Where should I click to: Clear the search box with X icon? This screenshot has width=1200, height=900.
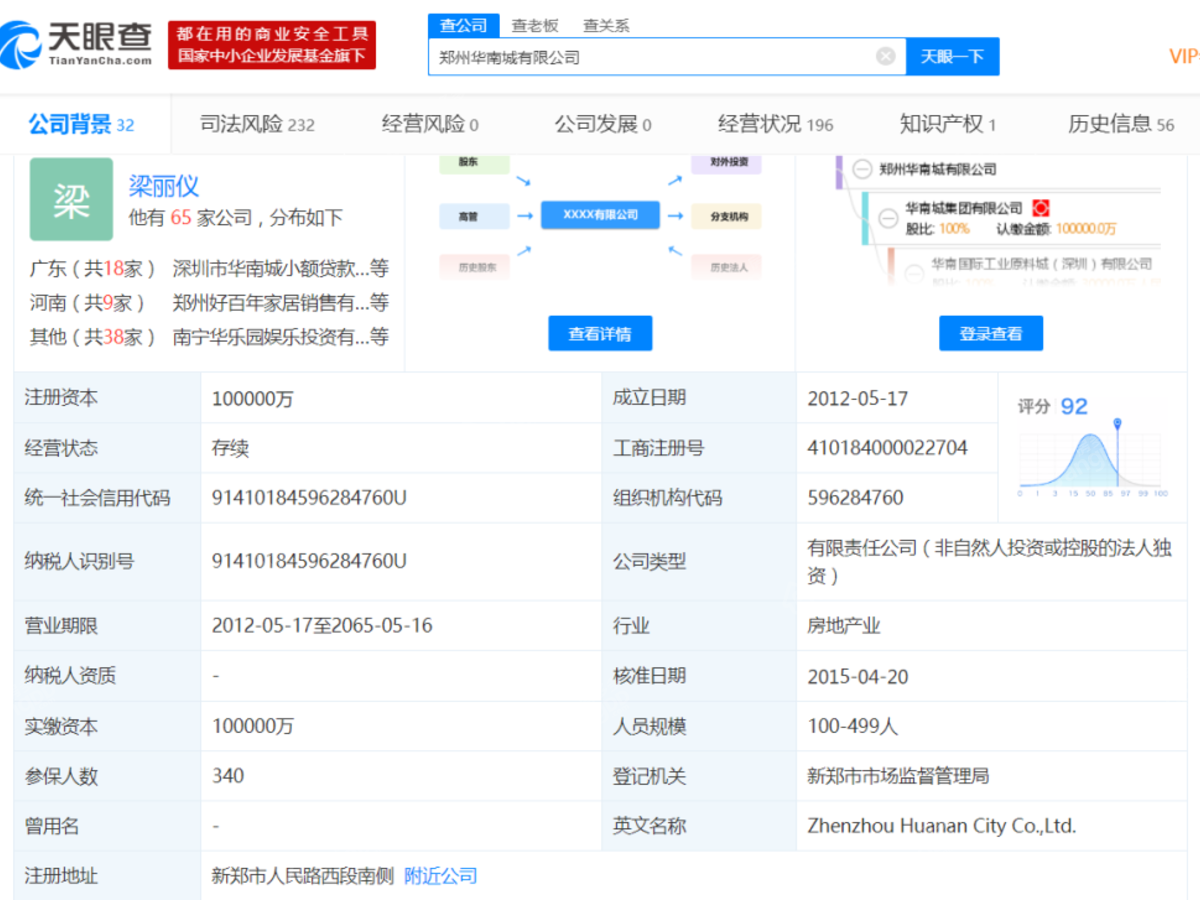(885, 57)
